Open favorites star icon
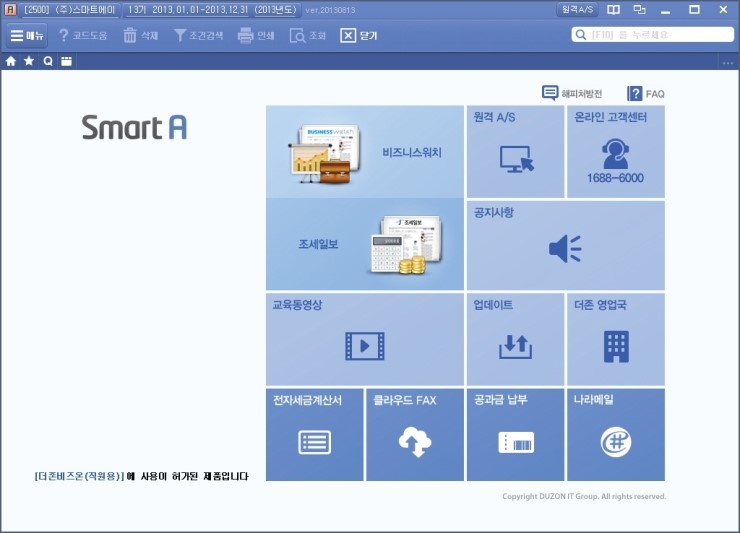This screenshot has width=740, height=533. click(x=29, y=61)
